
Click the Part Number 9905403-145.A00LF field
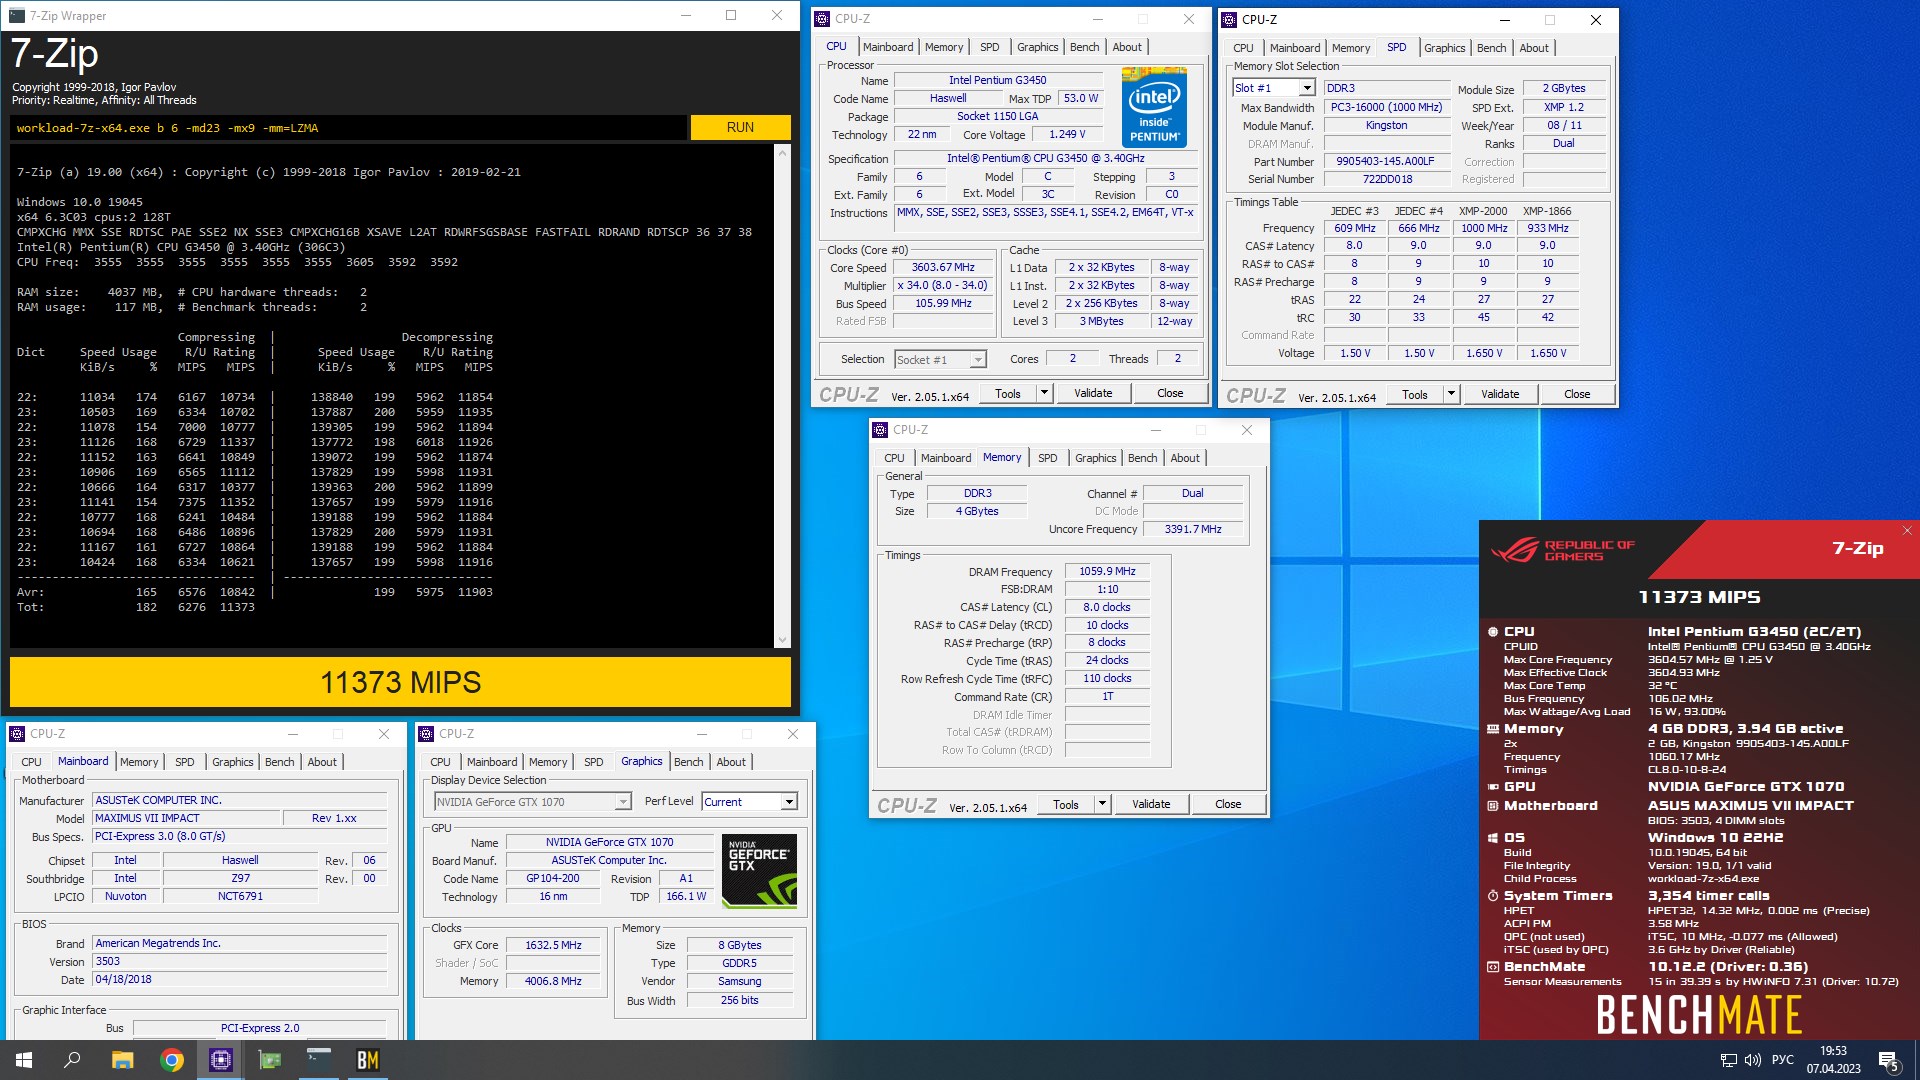point(1386,161)
